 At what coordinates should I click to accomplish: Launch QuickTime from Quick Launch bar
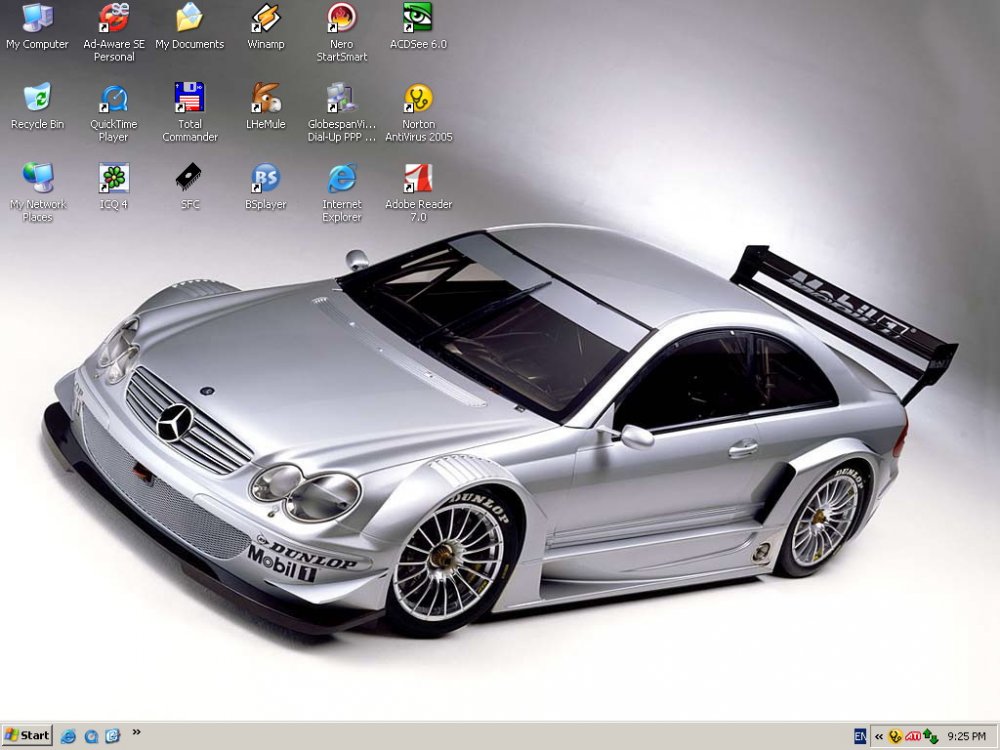tap(91, 736)
